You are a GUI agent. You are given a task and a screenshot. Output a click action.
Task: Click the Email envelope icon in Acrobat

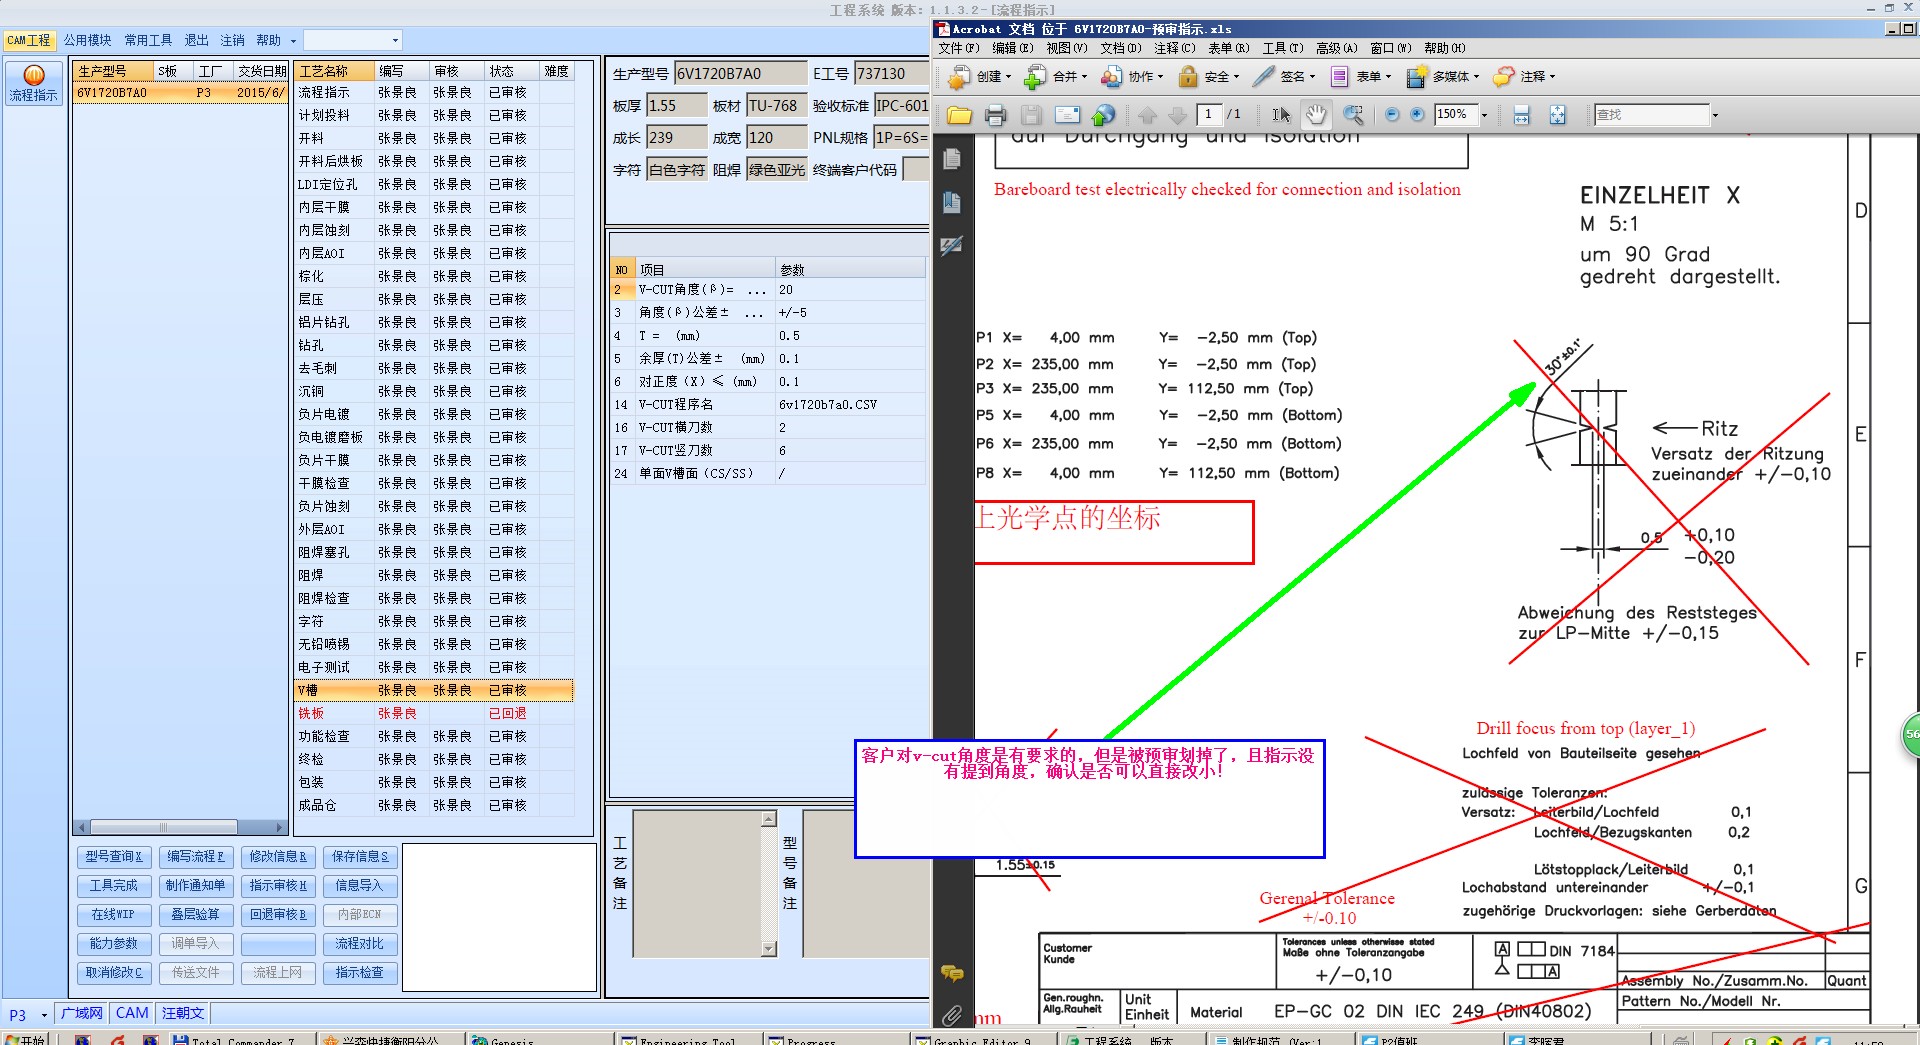click(1067, 115)
